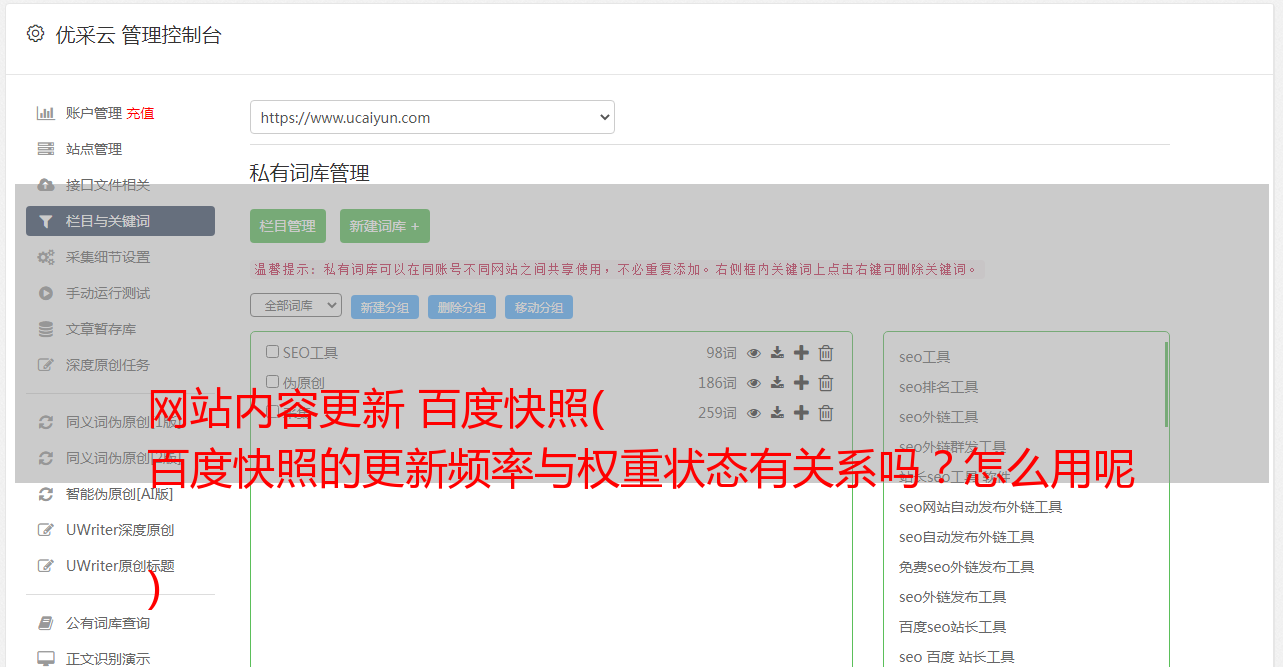1283x667 pixels.
Task: Click download icon on the 259词 row
Action: coord(777,413)
